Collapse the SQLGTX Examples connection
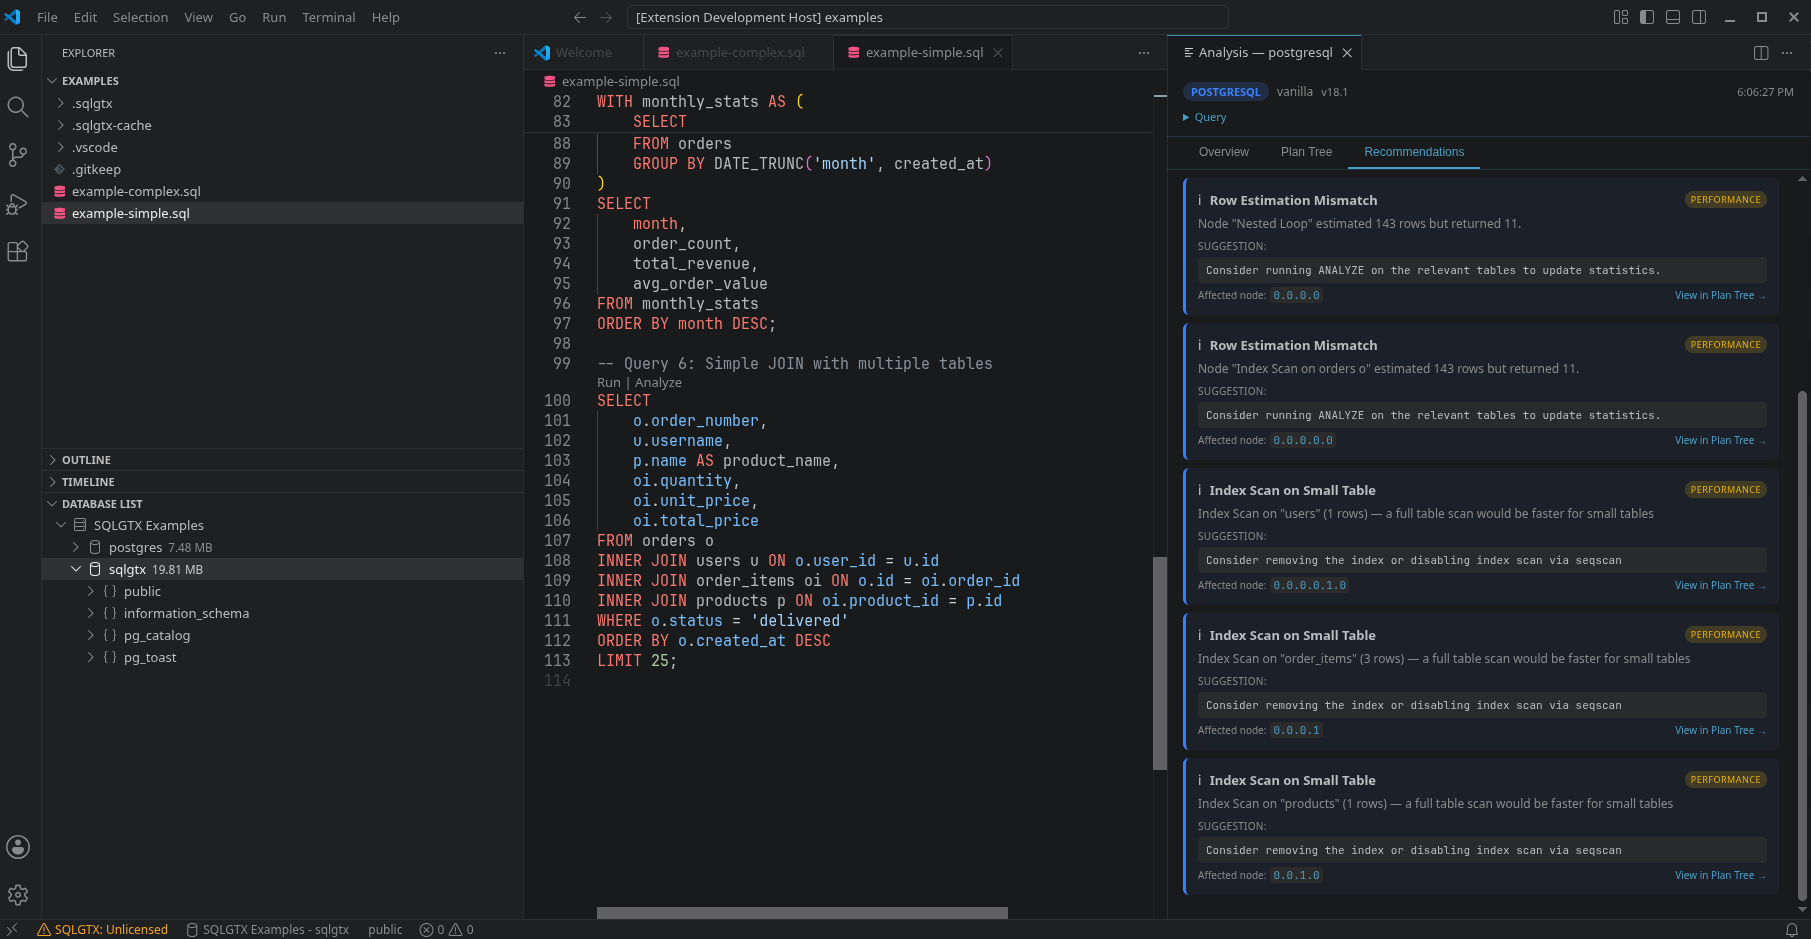The width and height of the screenshot is (1811, 939). pos(61,525)
